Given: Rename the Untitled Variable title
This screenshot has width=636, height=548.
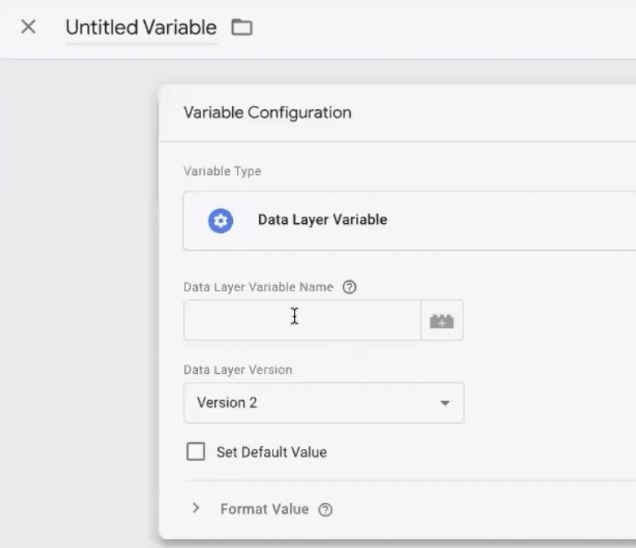Looking at the screenshot, I should tap(141, 28).
